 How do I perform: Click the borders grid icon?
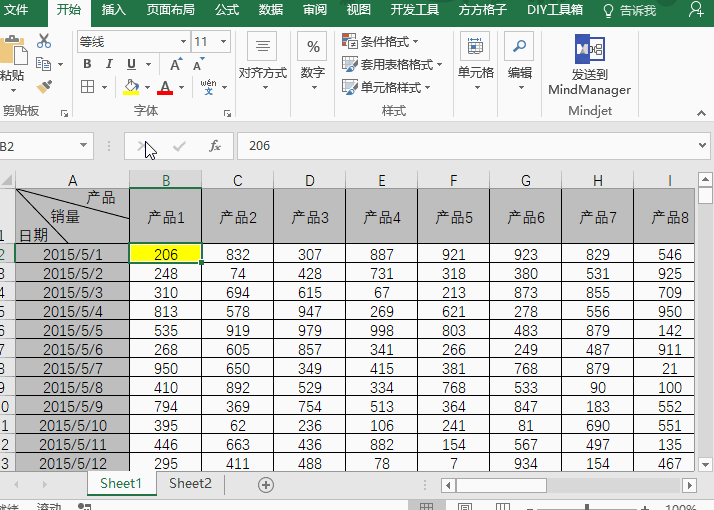(x=86, y=87)
